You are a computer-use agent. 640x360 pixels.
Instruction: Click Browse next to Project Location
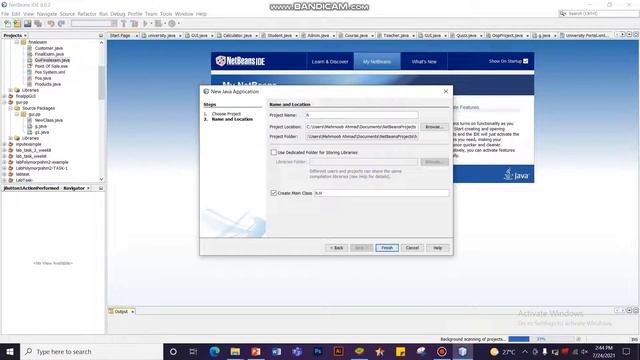[434, 127]
